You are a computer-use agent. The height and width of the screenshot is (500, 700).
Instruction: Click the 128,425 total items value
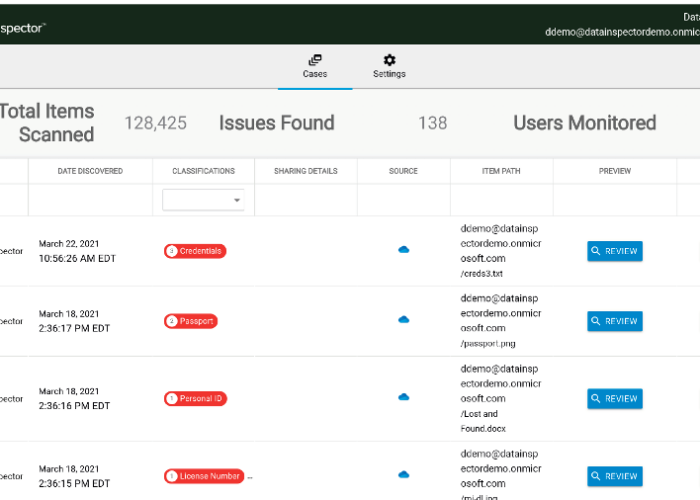(155, 123)
